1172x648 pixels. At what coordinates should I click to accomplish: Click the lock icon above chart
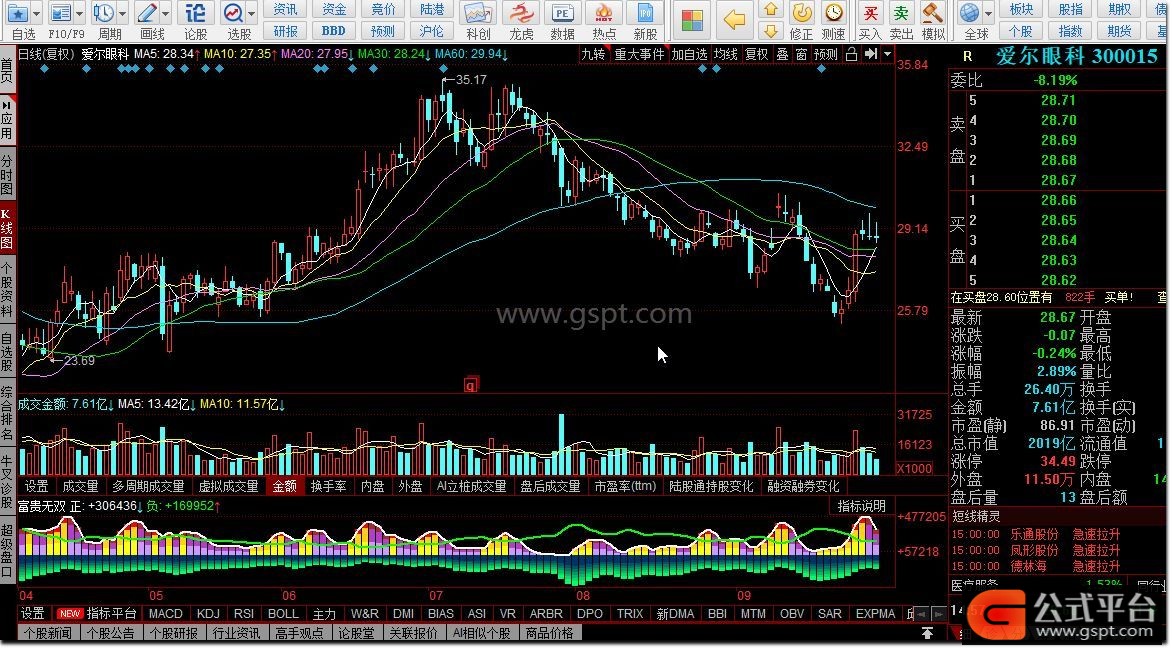[851, 55]
